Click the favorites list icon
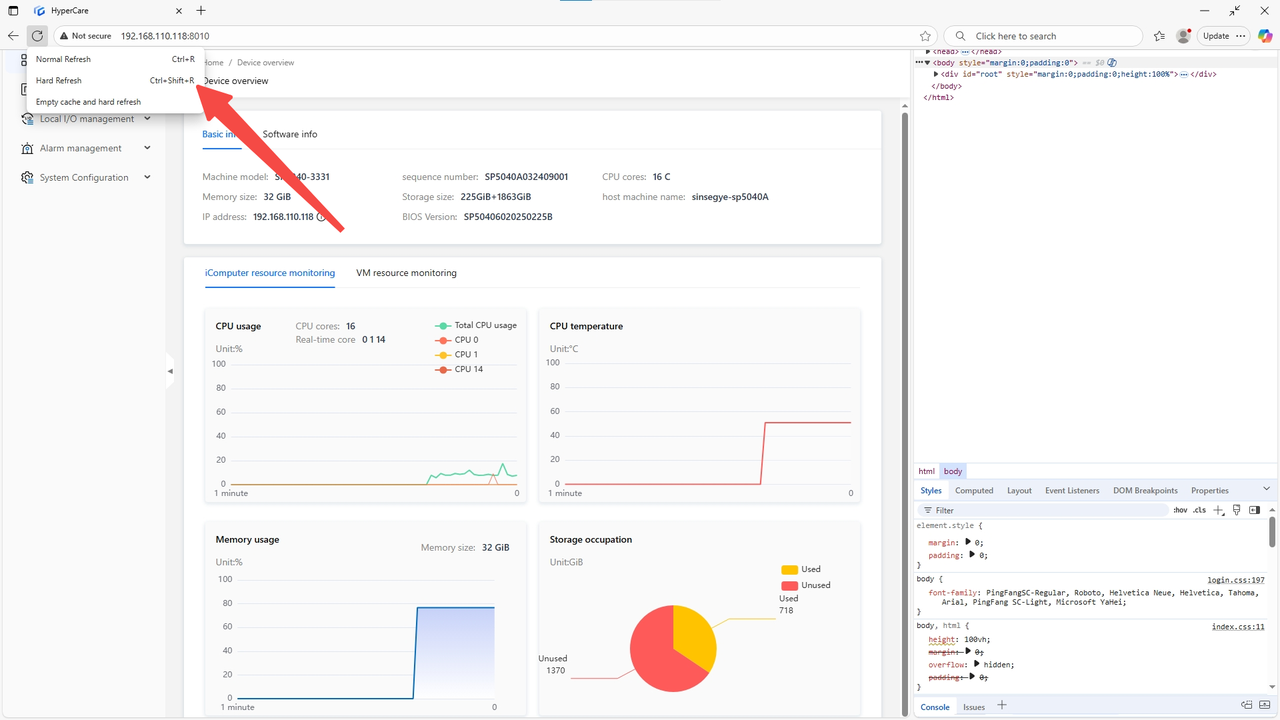Screen dimensions: 1280x720 1159,36
